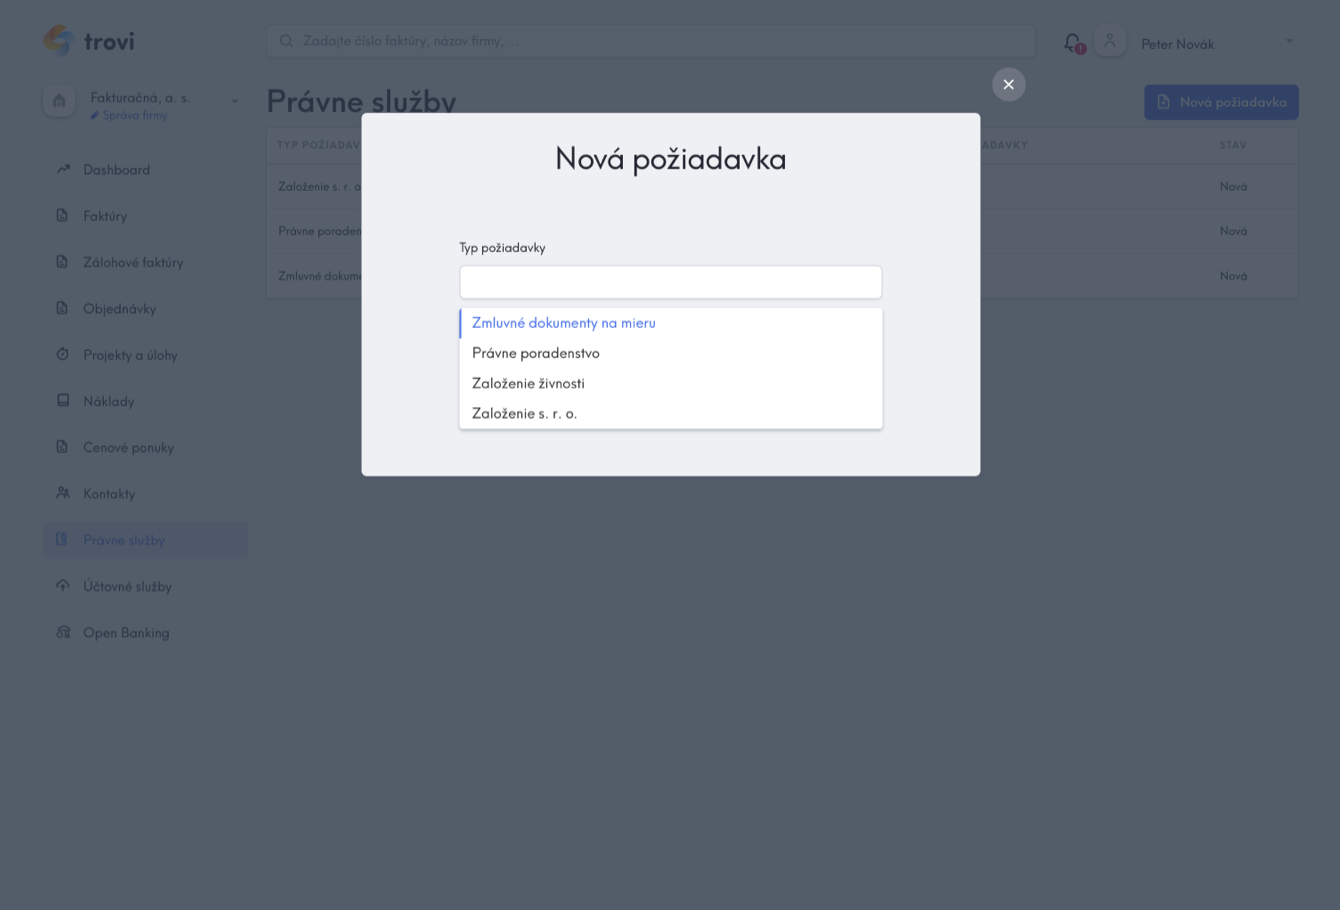The width and height of the screenshot is (1340, 910).
Task: Click the notification bell icon
Action: pyautogui.click(x=1073, y=43)
